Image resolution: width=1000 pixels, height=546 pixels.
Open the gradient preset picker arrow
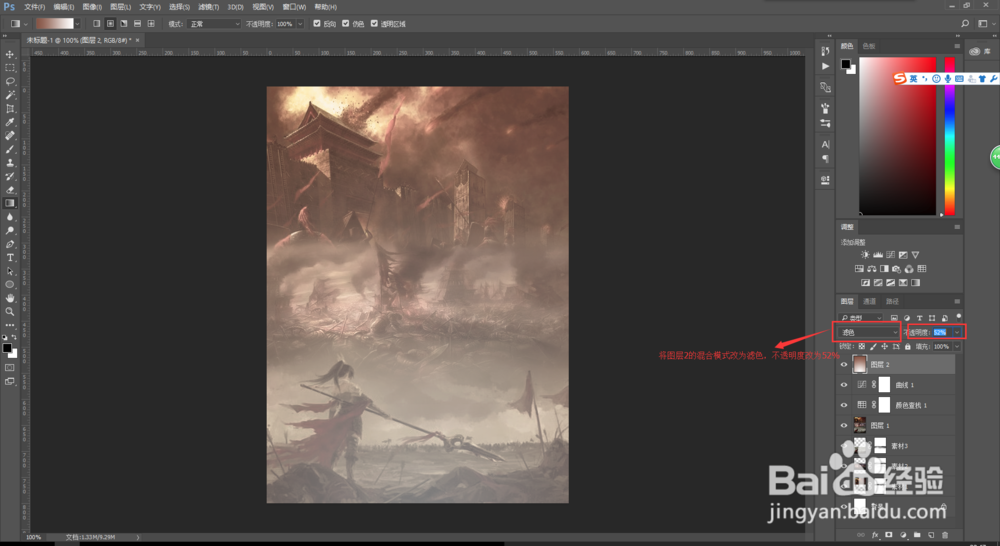pos(77,24)
